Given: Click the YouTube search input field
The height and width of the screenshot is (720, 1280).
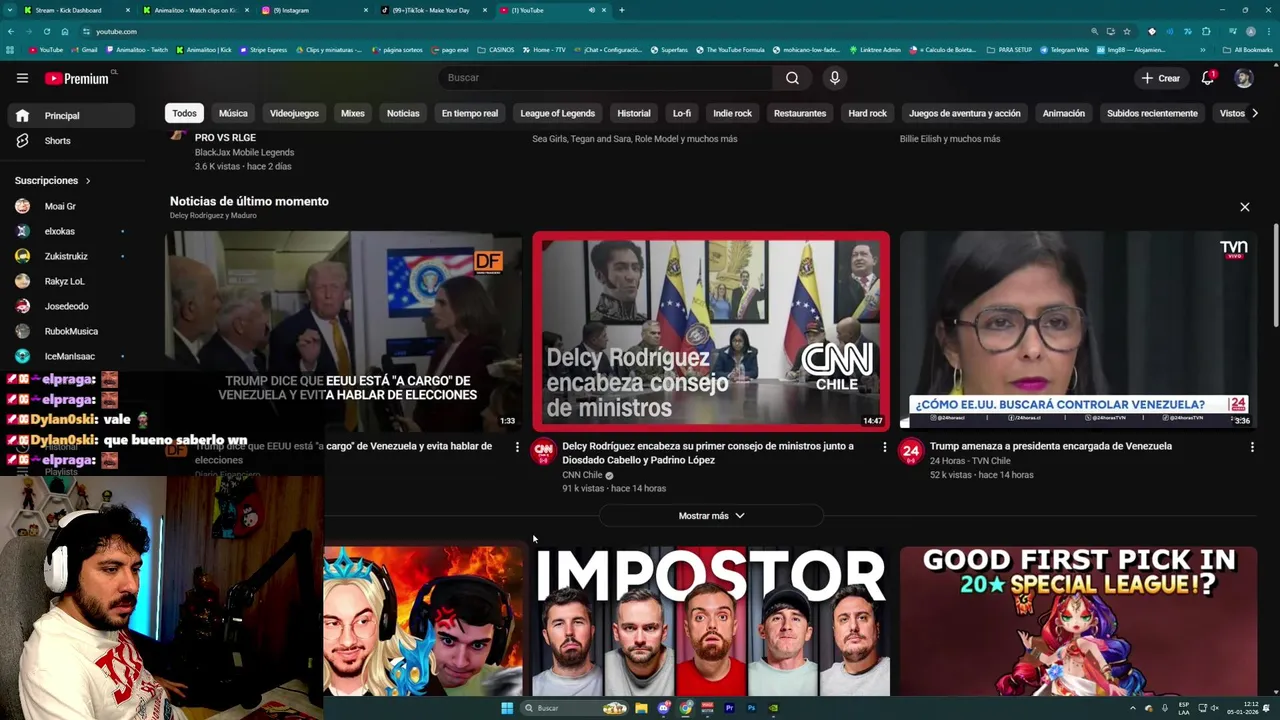Looking at the screenshot, I should tap(605, 78).
